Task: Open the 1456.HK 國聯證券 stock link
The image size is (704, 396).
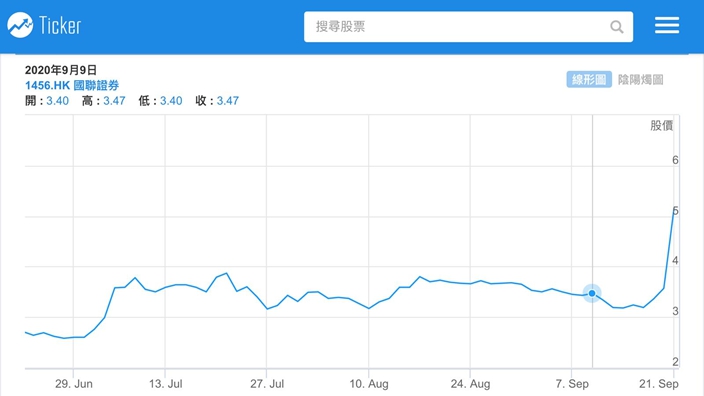Action: [72, 85]
